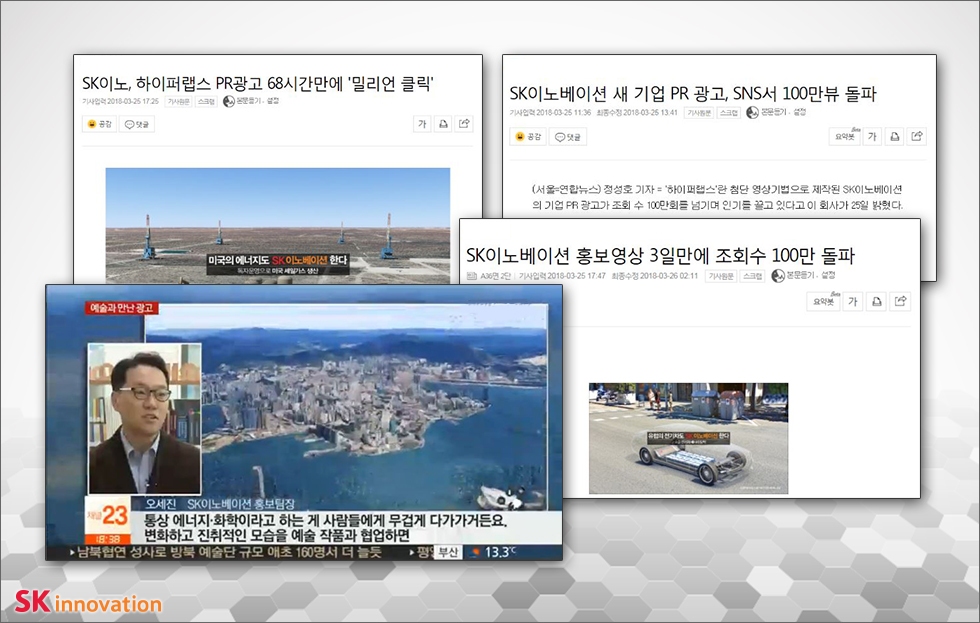Click 본문듣기 listen icon on 홍보영상 article

[778, 275]
